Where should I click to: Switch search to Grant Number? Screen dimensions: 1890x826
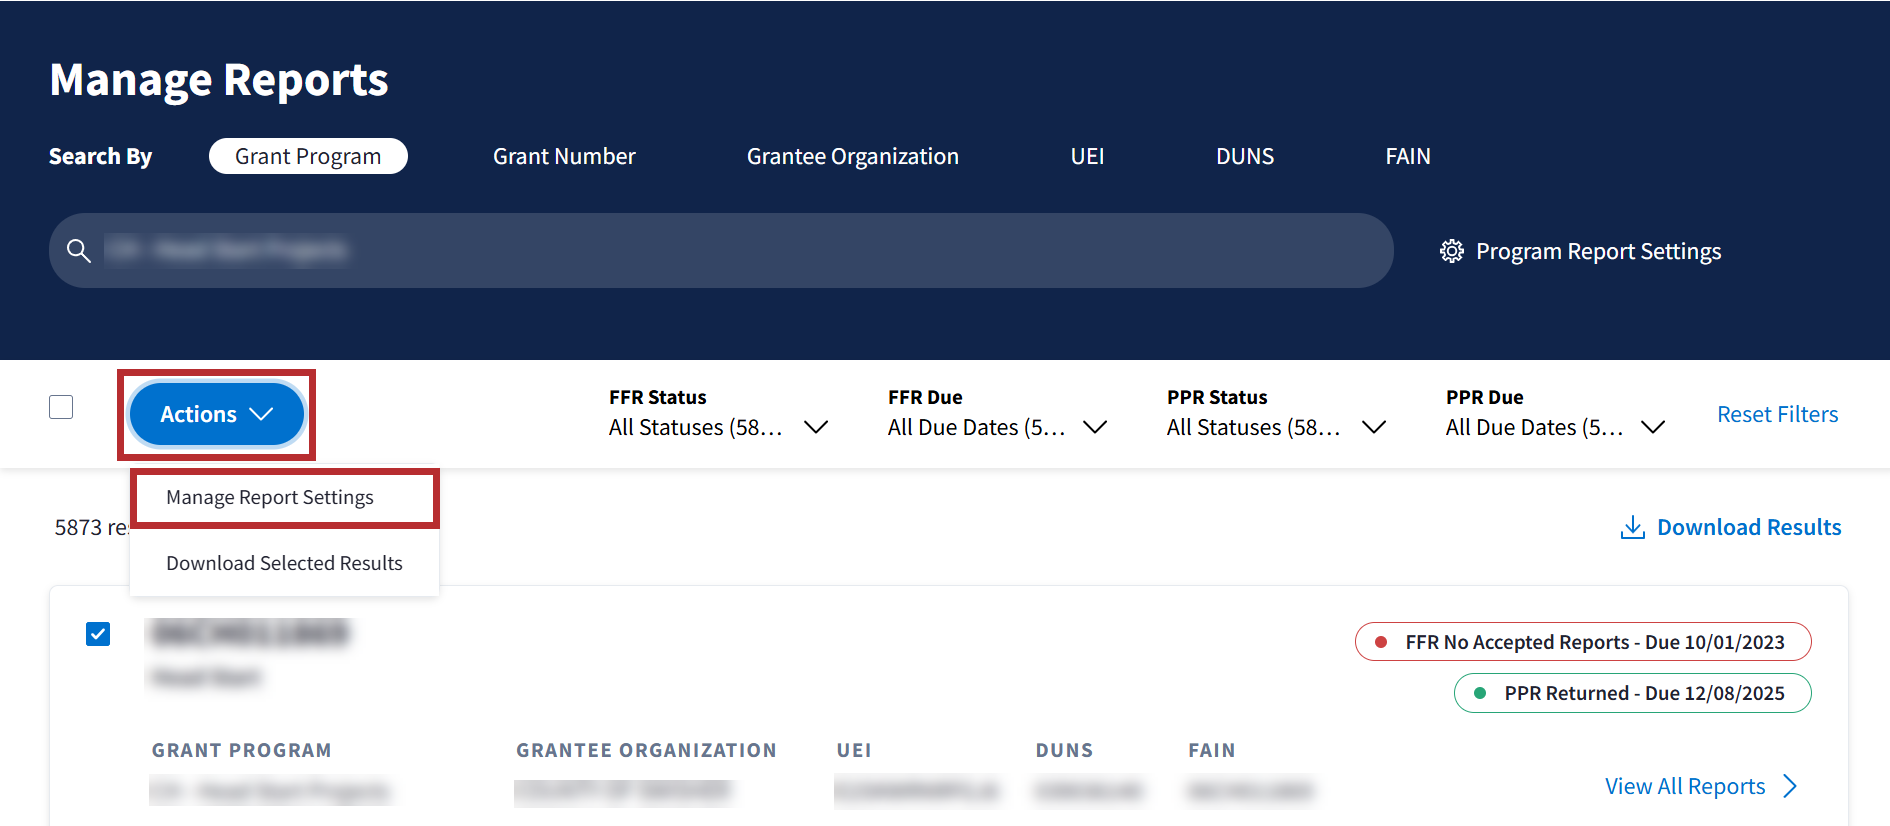coord(564,157)
